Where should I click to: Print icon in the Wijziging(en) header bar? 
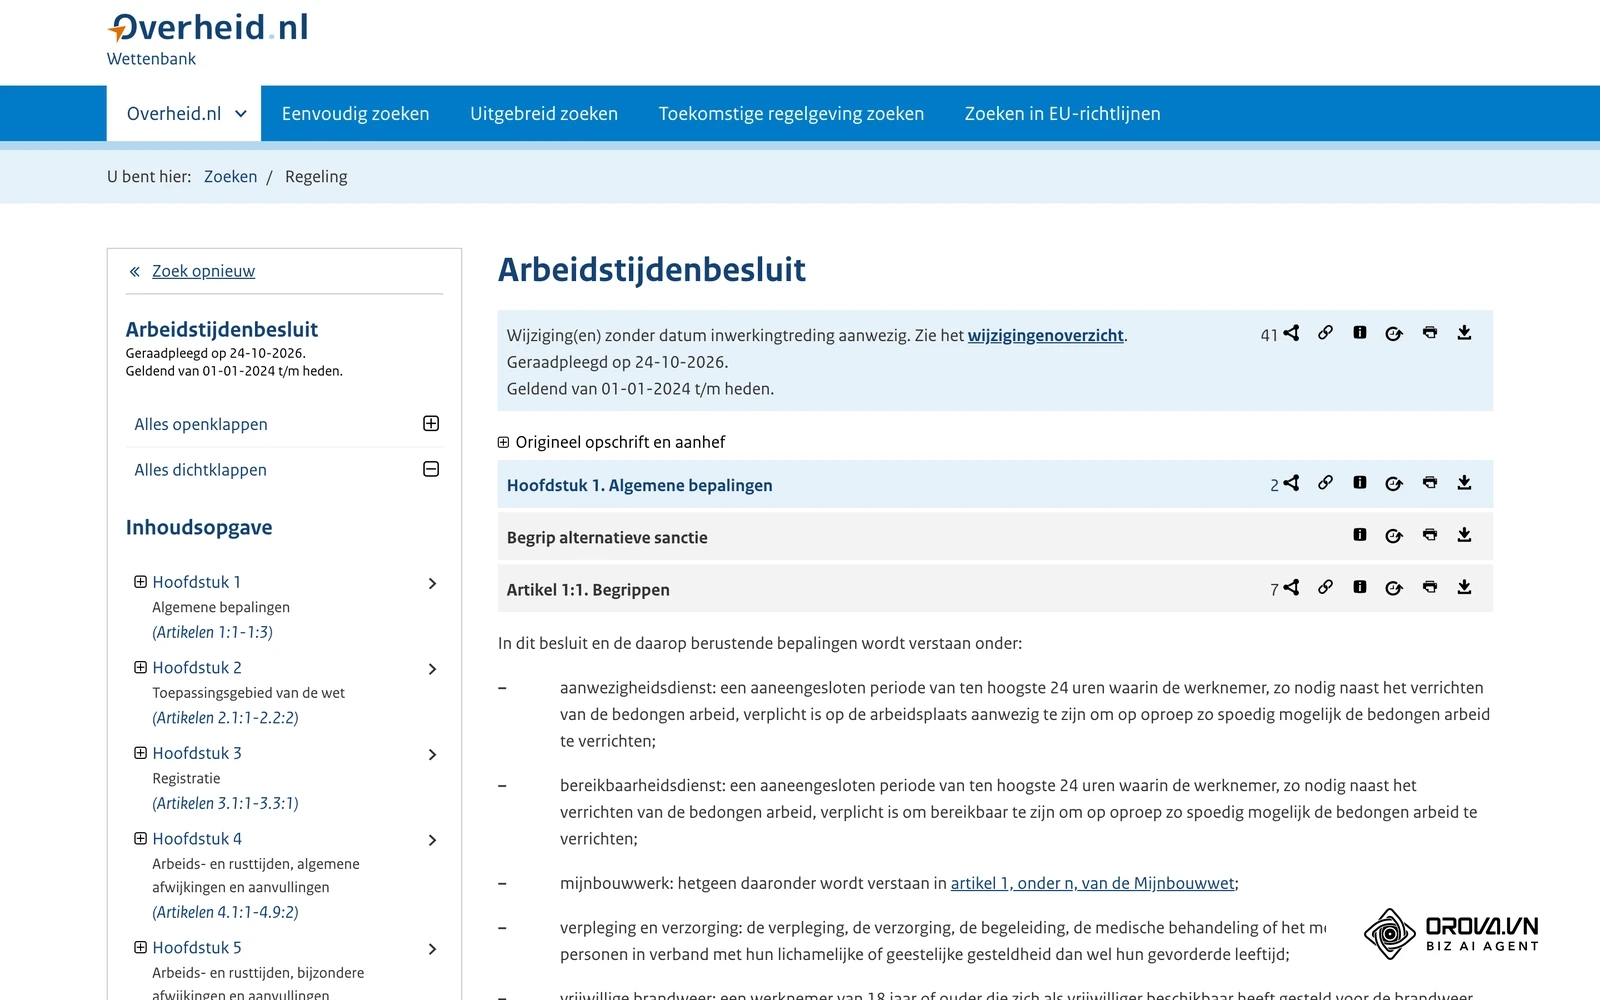click(x=1430, y=333)
